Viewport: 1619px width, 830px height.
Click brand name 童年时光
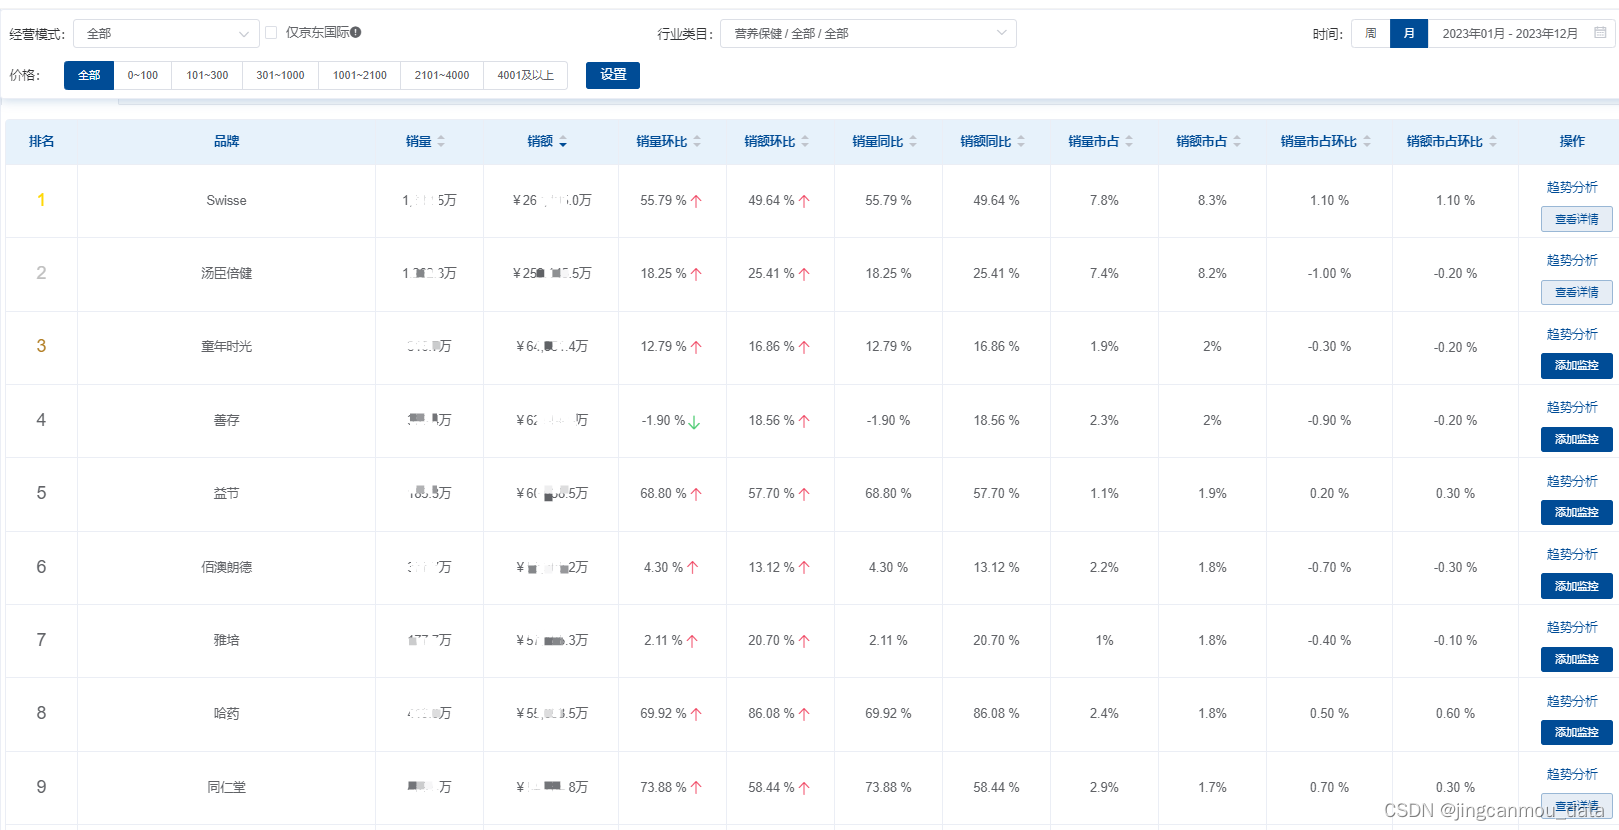[x=226, y=347]
